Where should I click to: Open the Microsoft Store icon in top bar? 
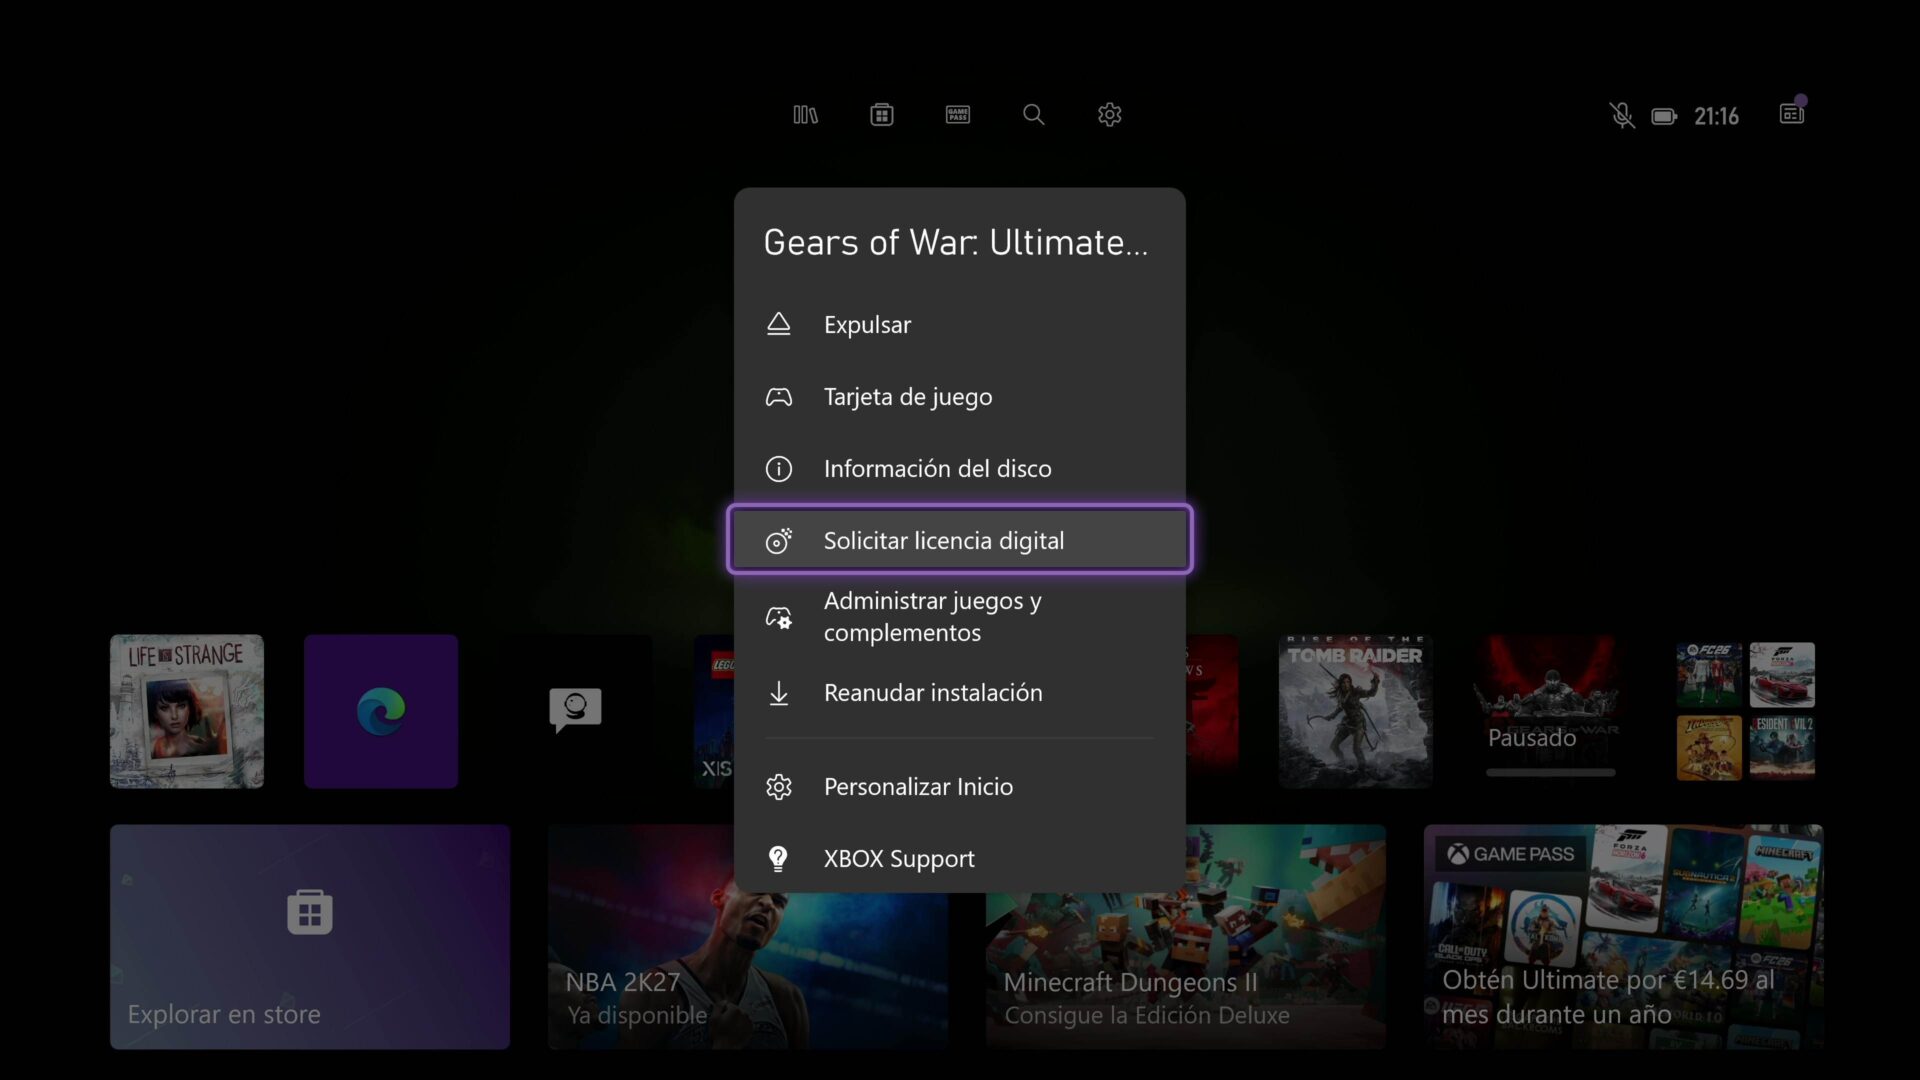[882, 115]
